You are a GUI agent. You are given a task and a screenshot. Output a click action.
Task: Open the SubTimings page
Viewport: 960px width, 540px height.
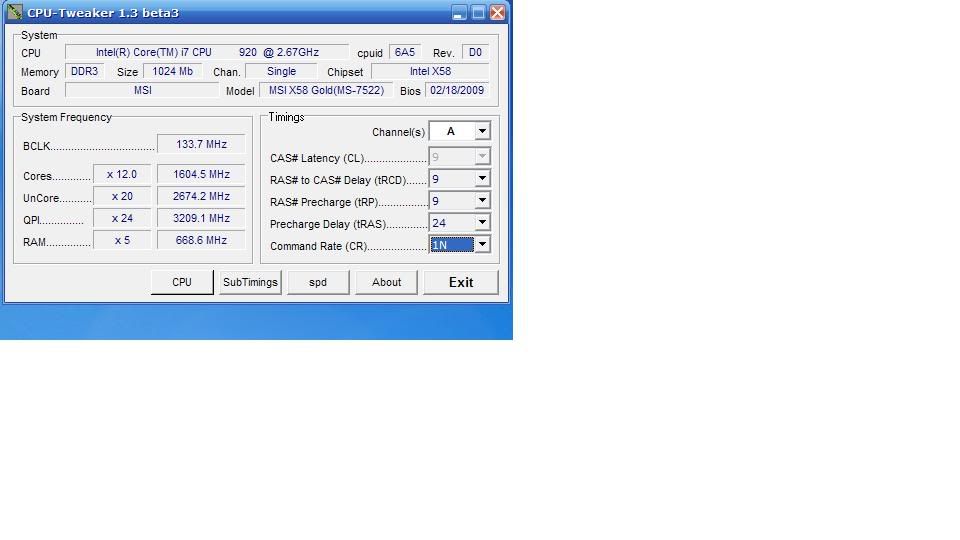point(250,282)
